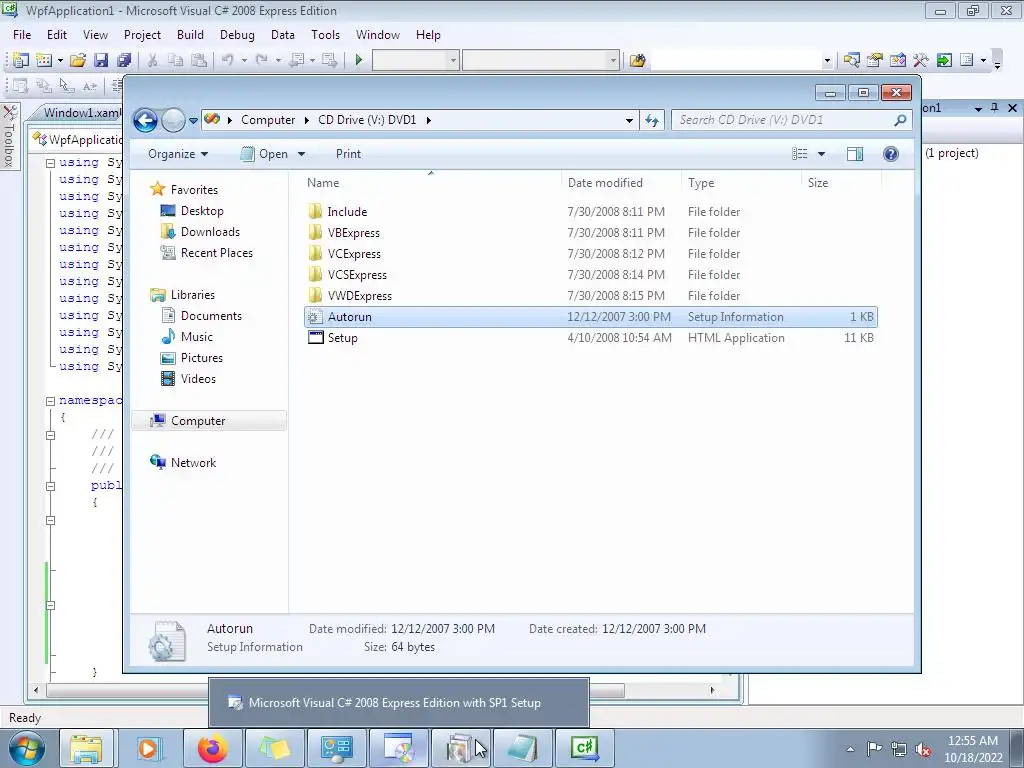1024x768 pixels.
Task: Open the Debug menu
Action: pyautogui.click(x=237, y=35)
